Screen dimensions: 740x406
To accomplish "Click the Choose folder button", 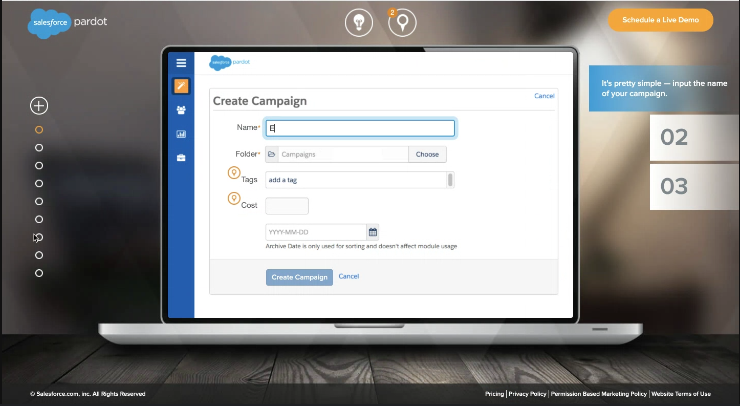I will click(427, 154).
